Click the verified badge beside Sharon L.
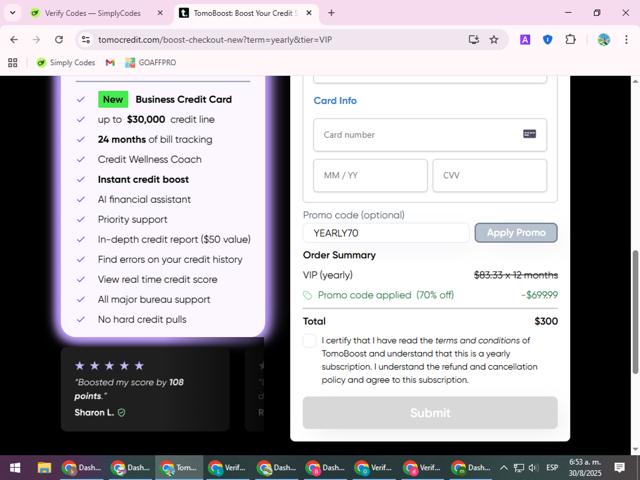The width and height of the screenshot is (640, 480). pos(121,413)
